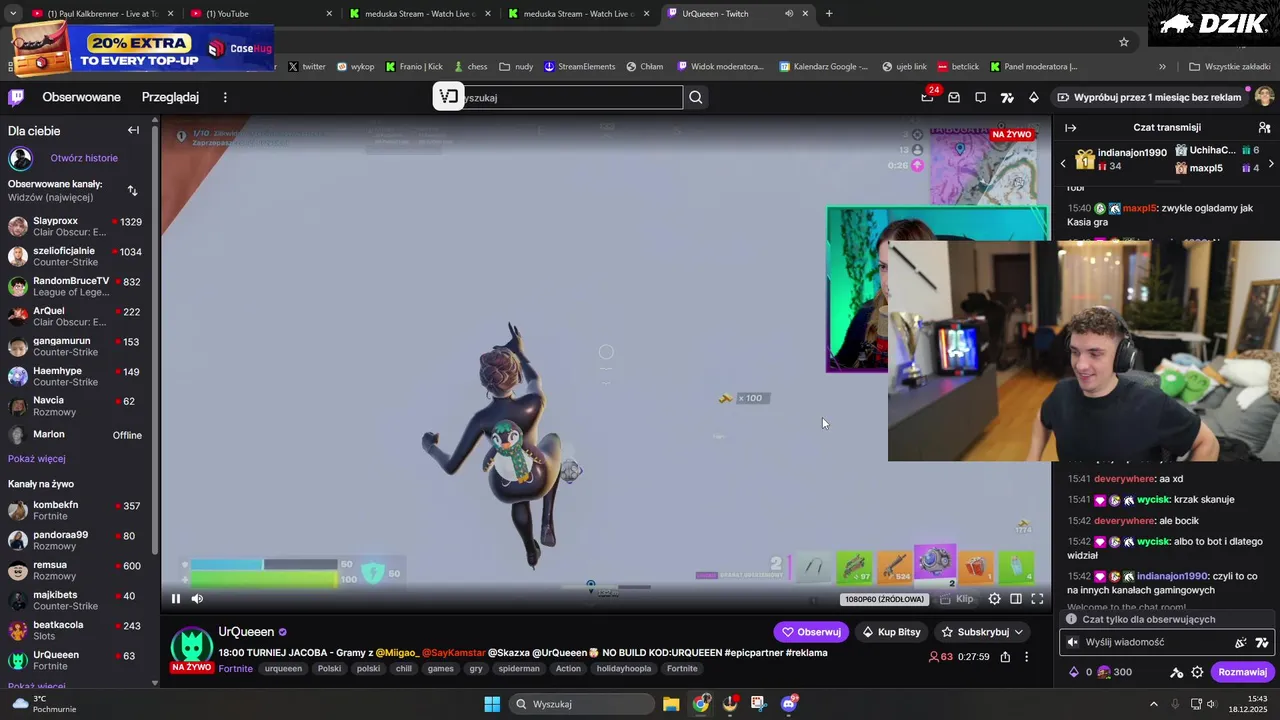The width and height of the screenshot is (1280, 720).
Task: Open the Twitch home logo
Action: pos(16,97)
